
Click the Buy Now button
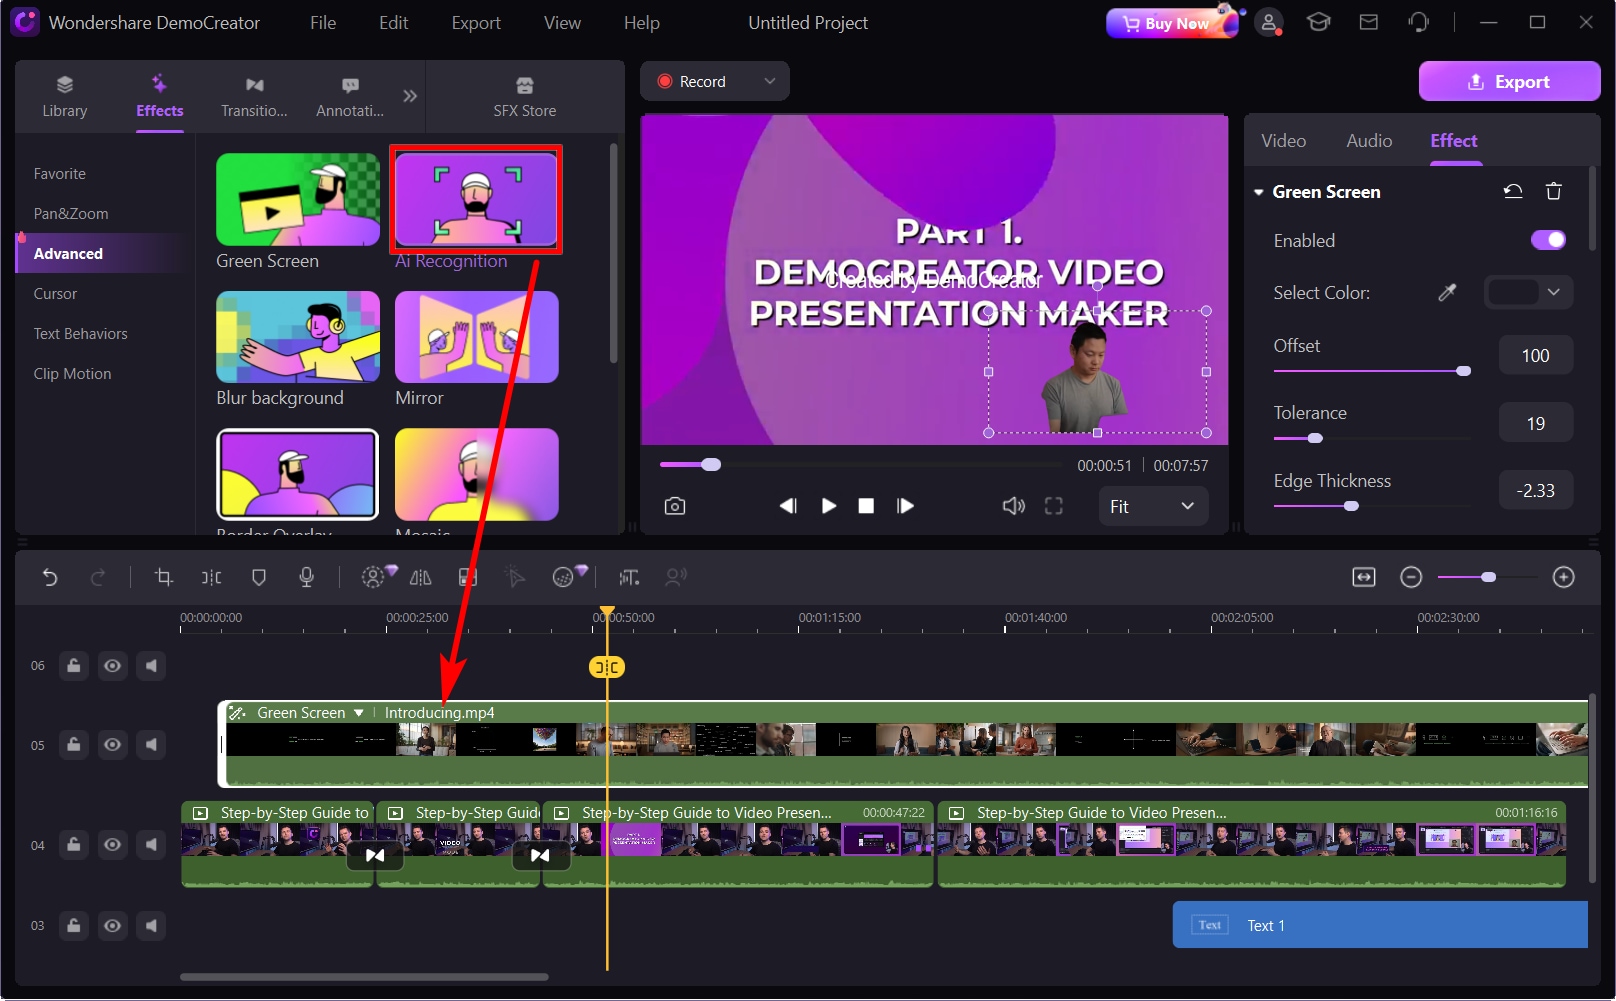pyautogui.click(x=1172, y=22)
